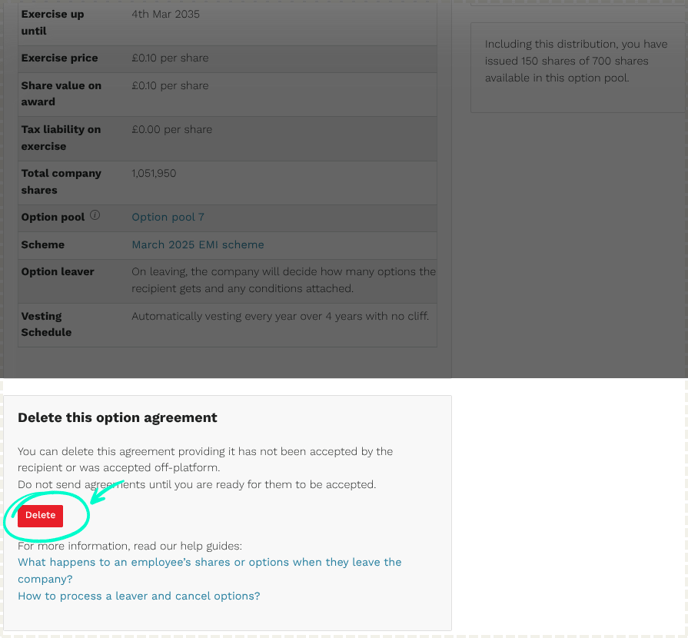Open the guide on employee's shares when leaving
The image size is (688, 638).
pyautogui.click(x=209, y=570)
